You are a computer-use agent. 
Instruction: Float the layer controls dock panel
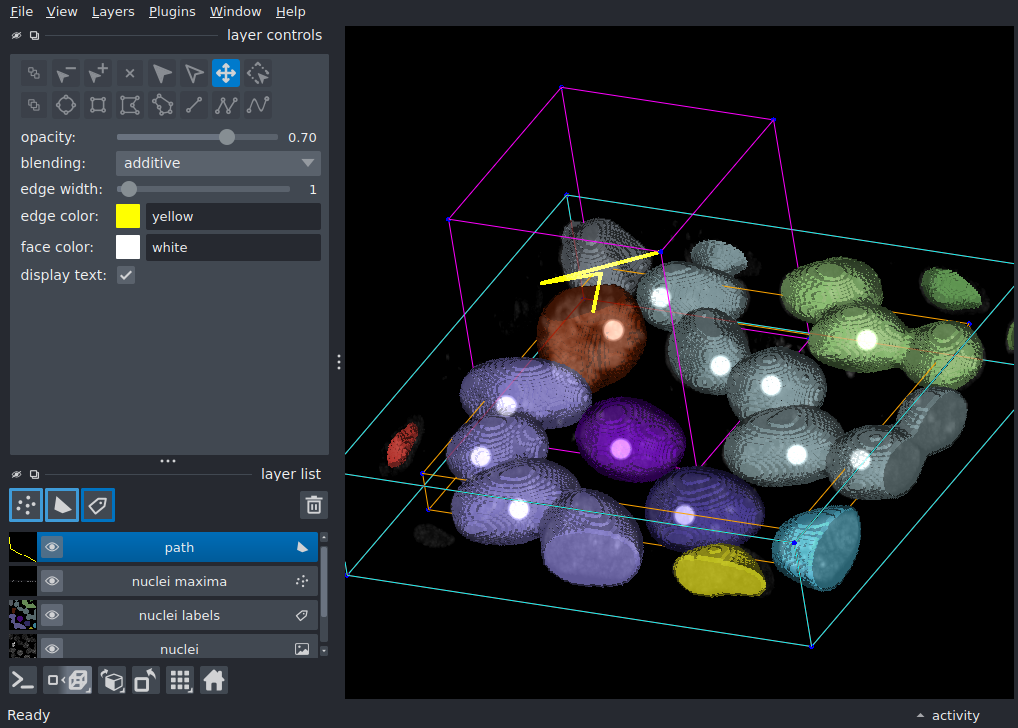pos(34,35)
